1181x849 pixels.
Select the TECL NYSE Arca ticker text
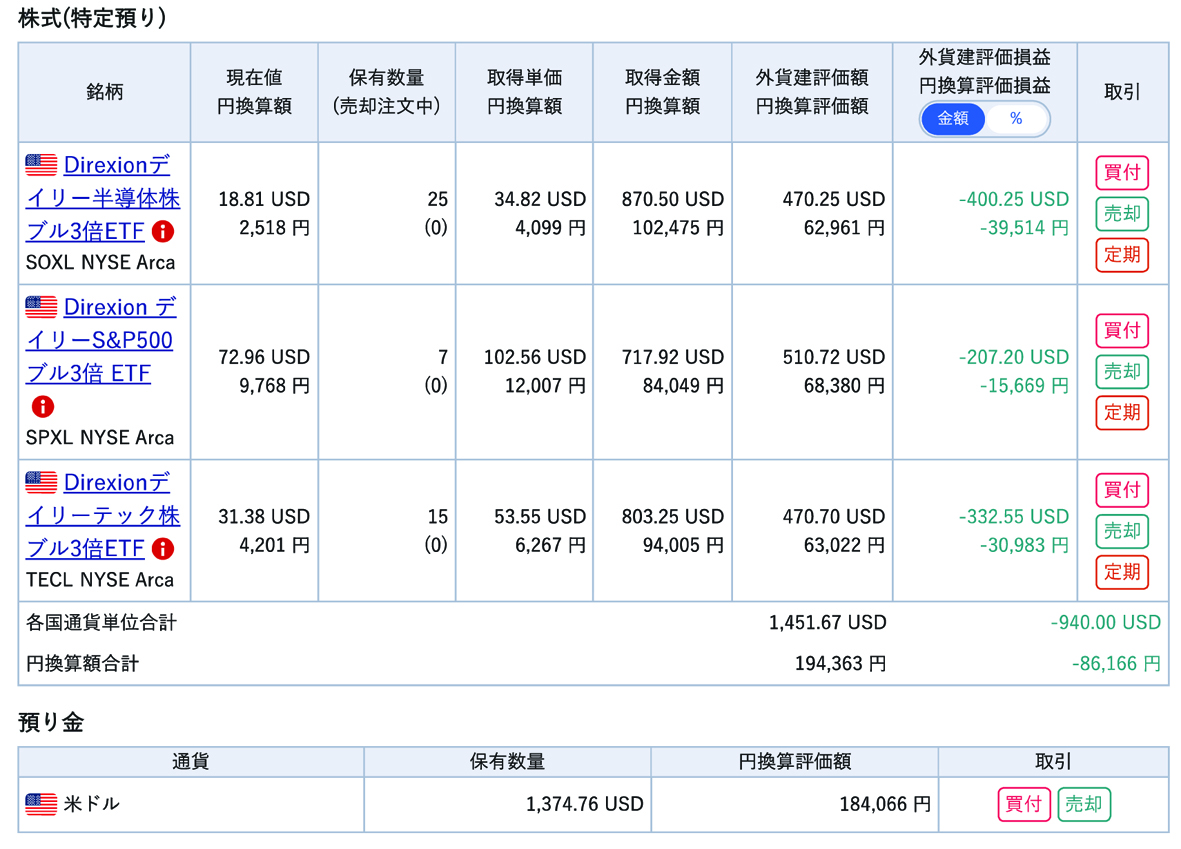99,580
